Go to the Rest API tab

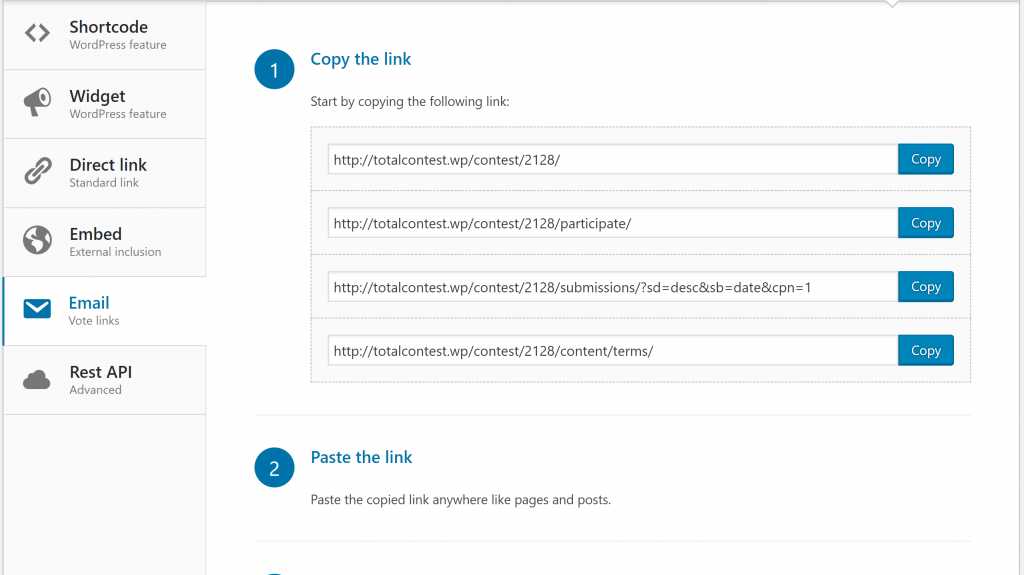pyautogui.click(x=104, y=380)
